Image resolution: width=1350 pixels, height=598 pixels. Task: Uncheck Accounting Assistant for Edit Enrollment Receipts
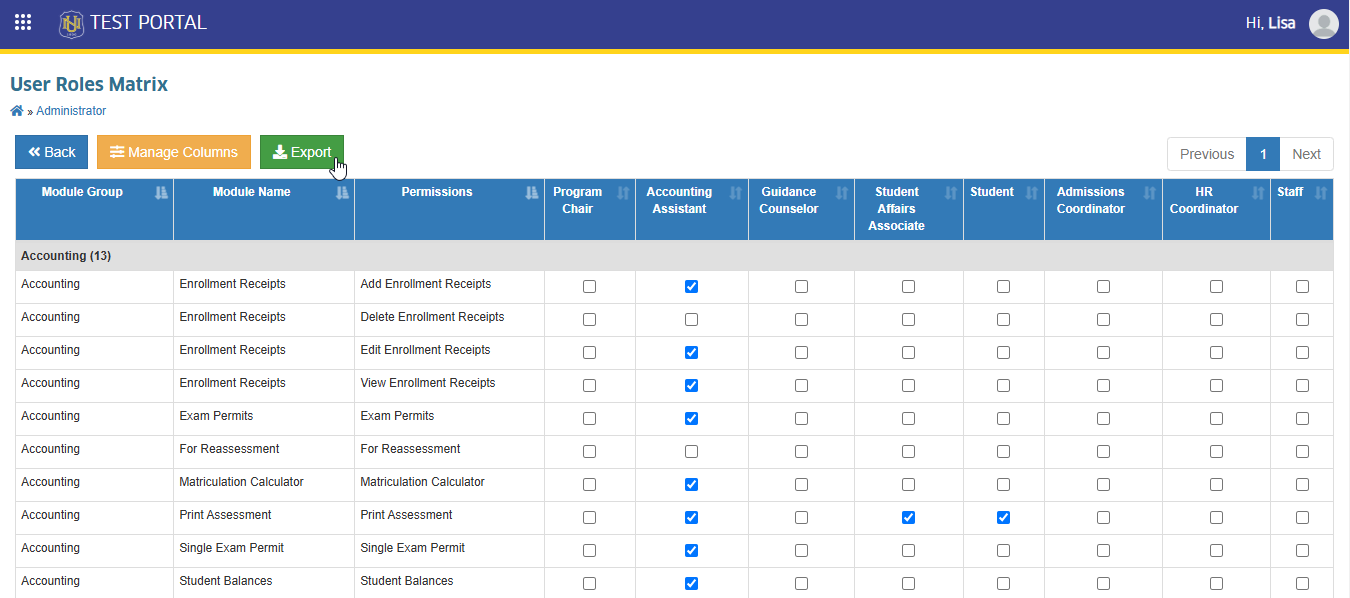(691, 353)
